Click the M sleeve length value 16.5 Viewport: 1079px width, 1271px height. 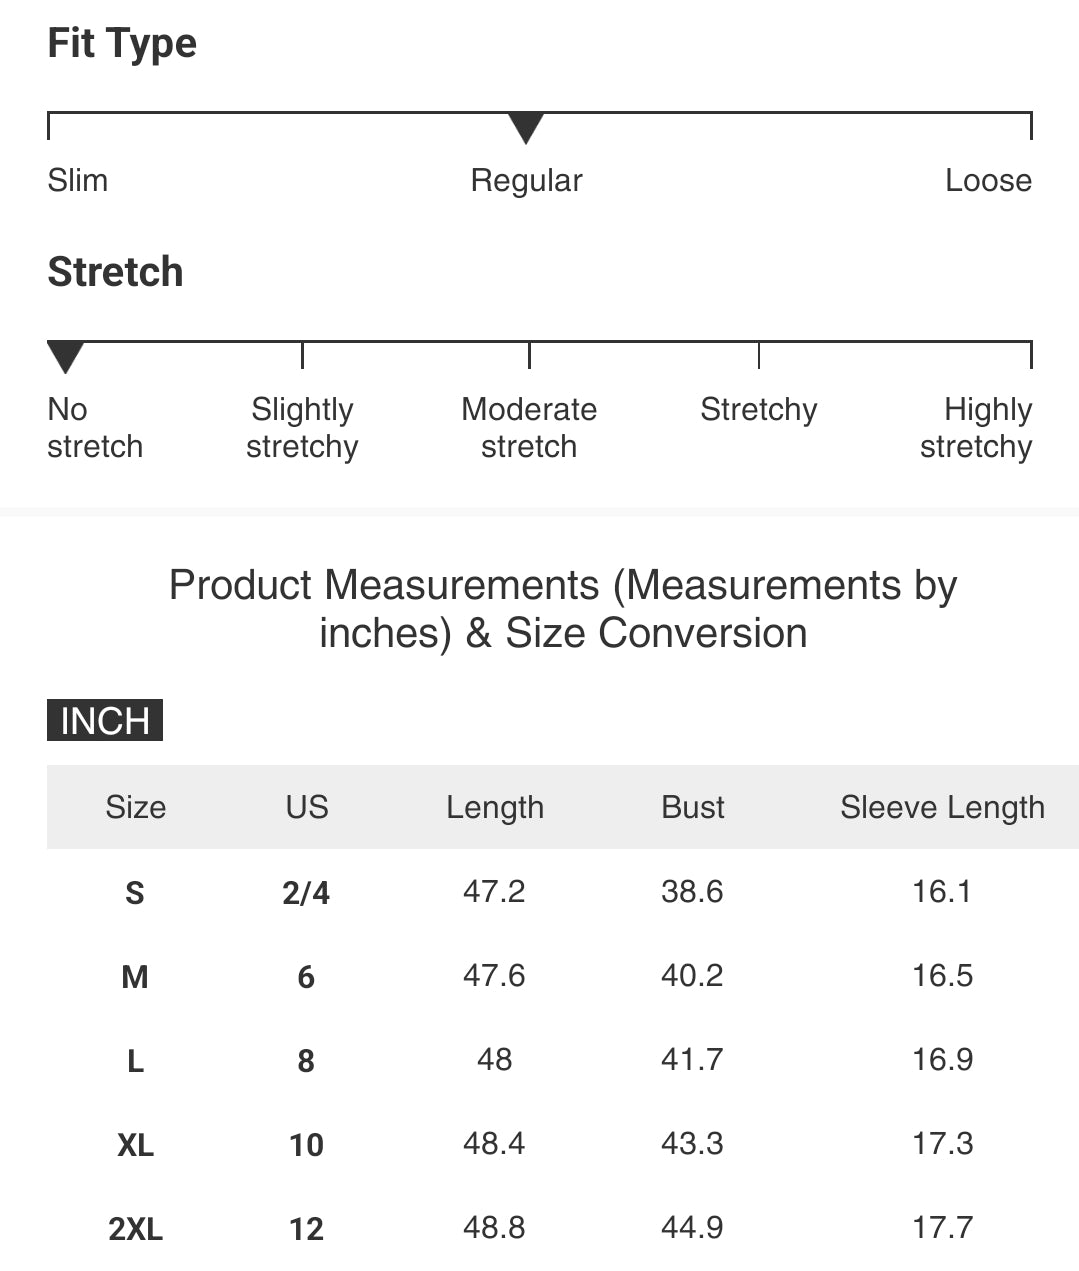(942, 975)
